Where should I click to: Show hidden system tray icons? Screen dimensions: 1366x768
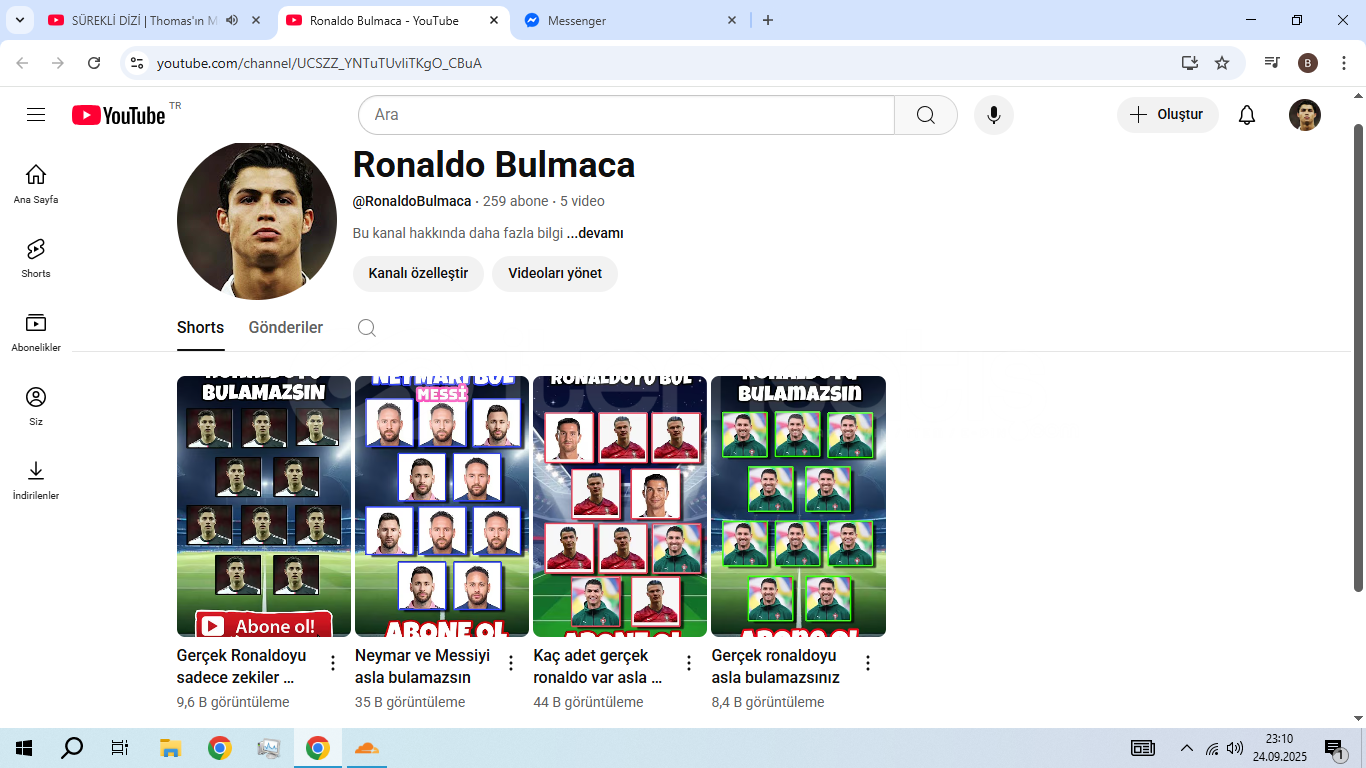tap(1187, 748)
